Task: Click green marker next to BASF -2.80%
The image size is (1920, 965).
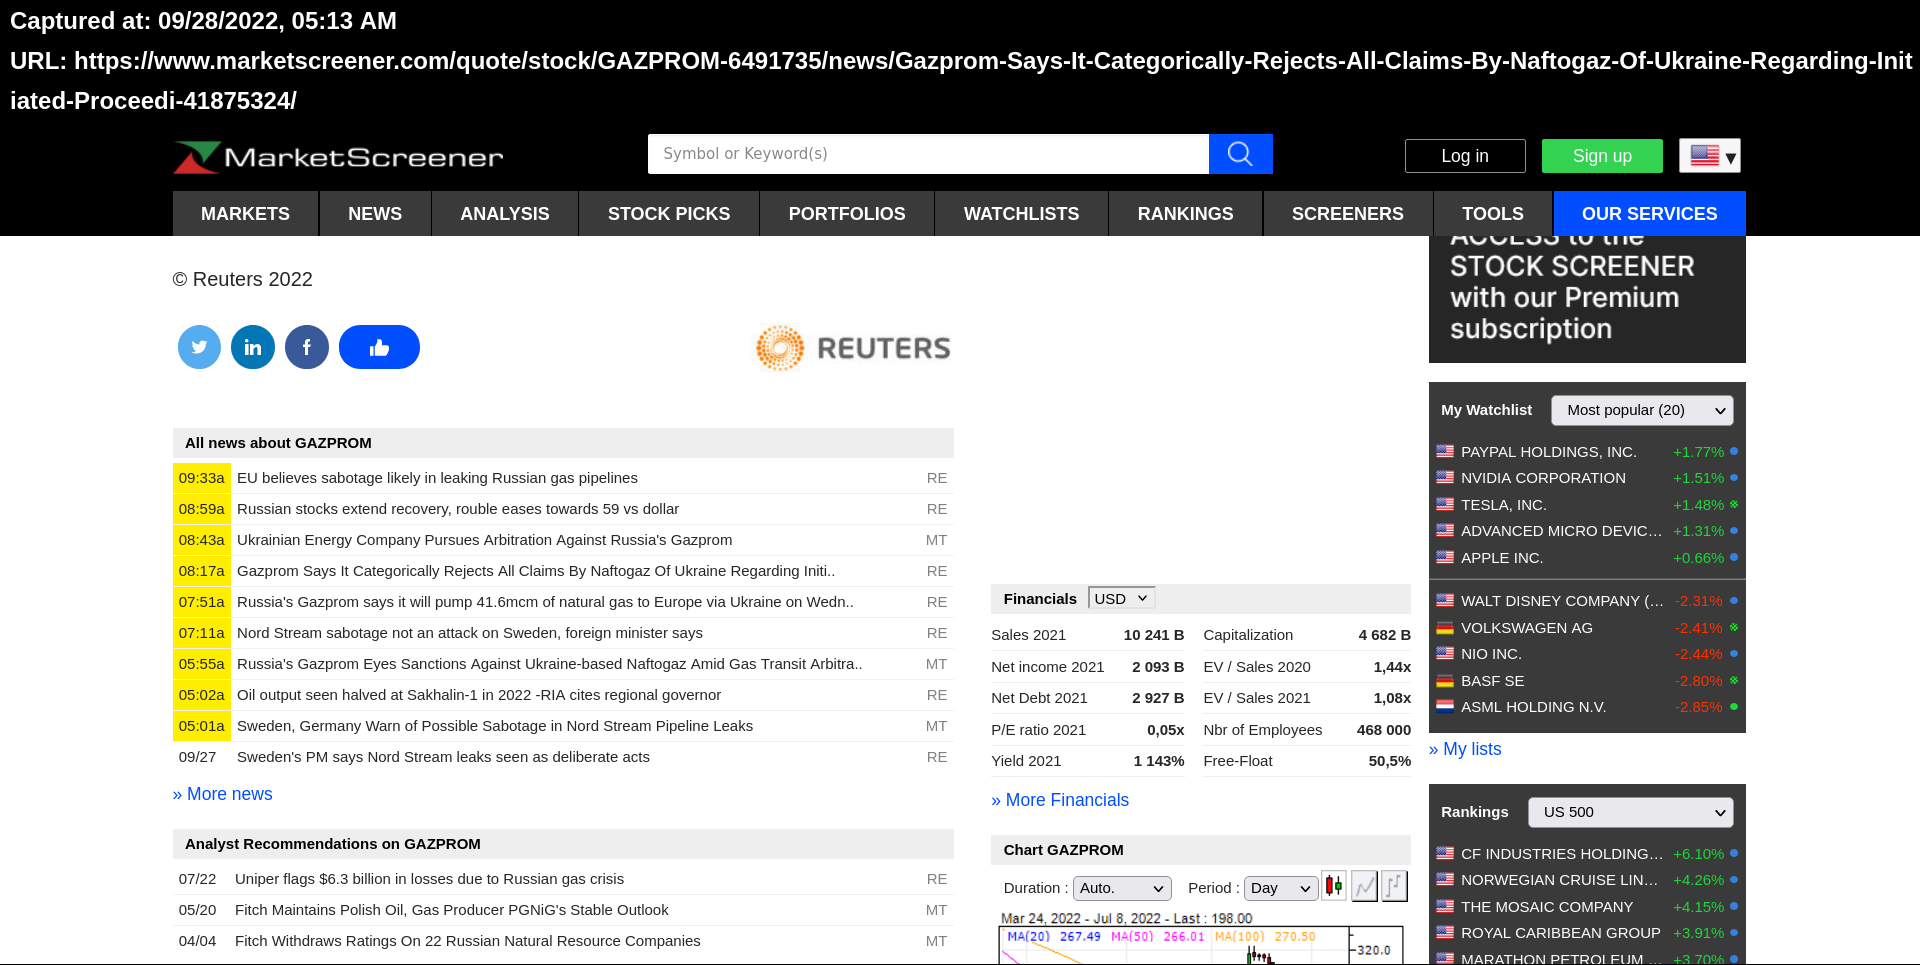Action: point(1734,680)
